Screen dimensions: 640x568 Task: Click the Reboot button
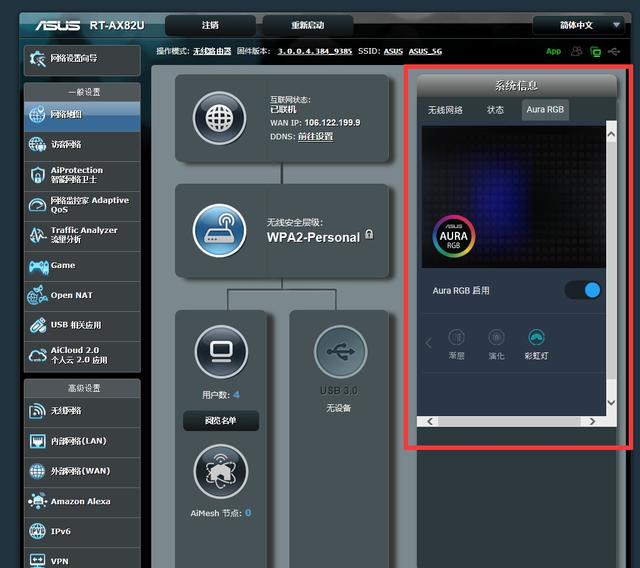308,25
